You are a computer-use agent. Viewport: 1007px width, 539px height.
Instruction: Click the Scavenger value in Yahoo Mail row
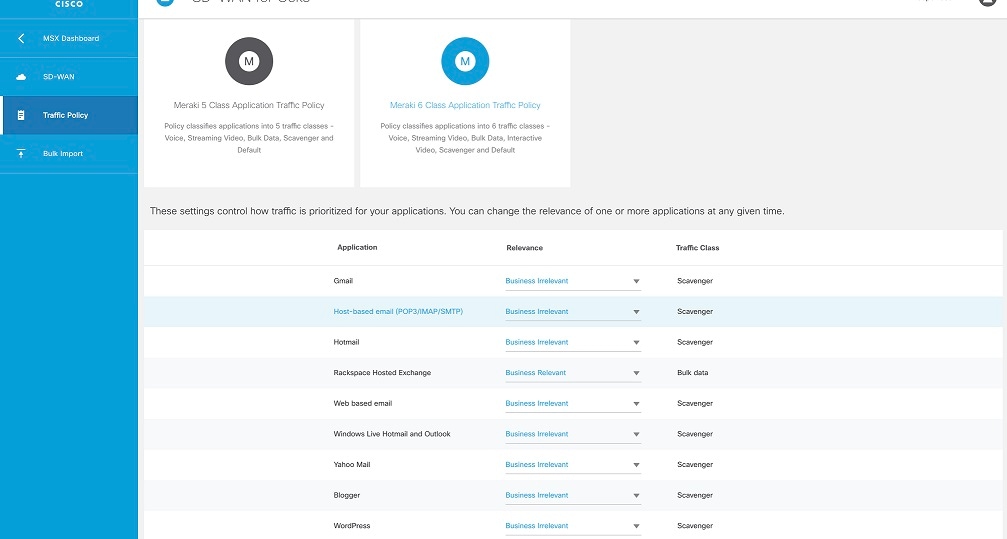click(x=695, y=464)
